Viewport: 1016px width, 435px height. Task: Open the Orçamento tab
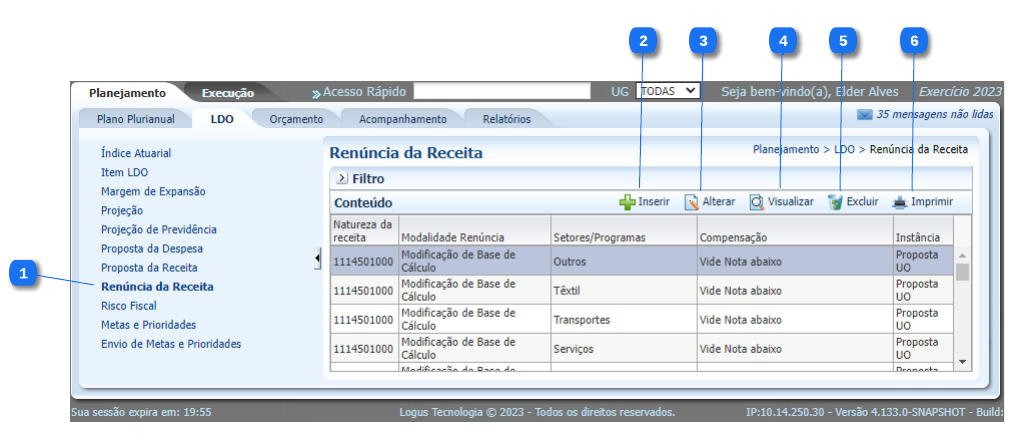pos(296,119)
